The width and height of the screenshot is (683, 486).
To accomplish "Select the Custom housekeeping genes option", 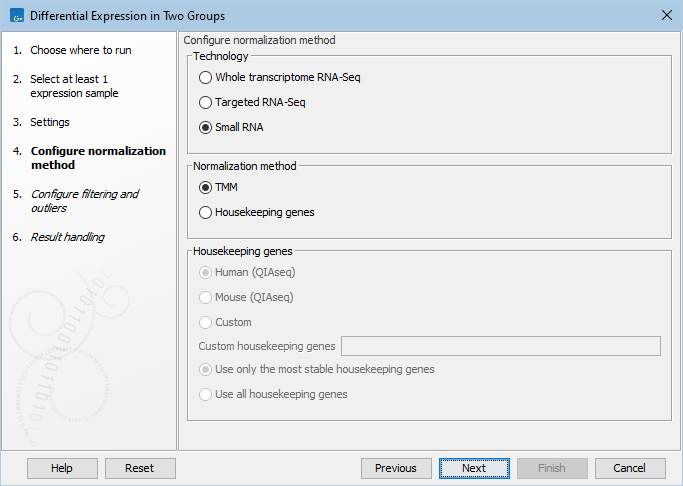I will pos(206,322).
